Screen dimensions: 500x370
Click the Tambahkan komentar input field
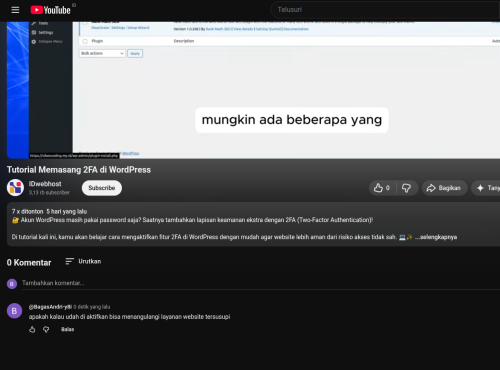(261, 283)
